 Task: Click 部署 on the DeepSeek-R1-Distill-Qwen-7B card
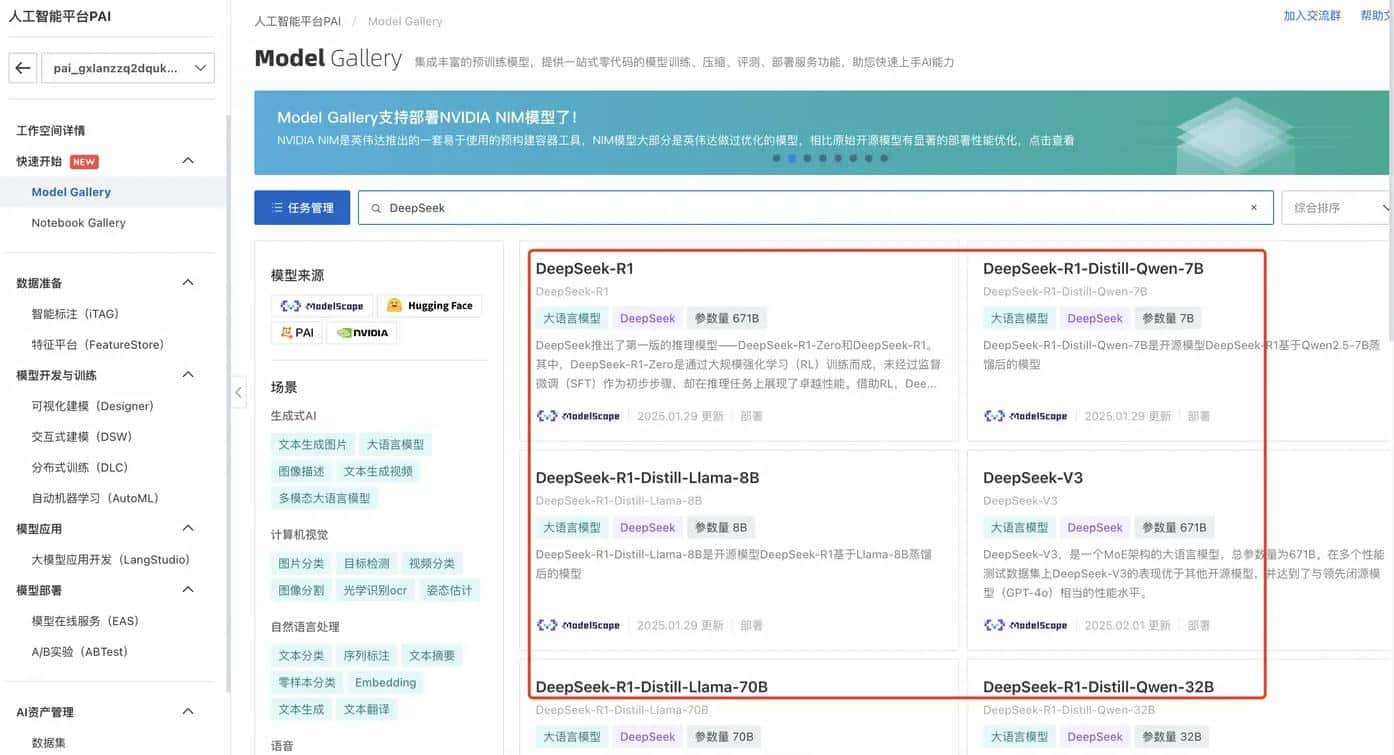tap(1198, 416)
